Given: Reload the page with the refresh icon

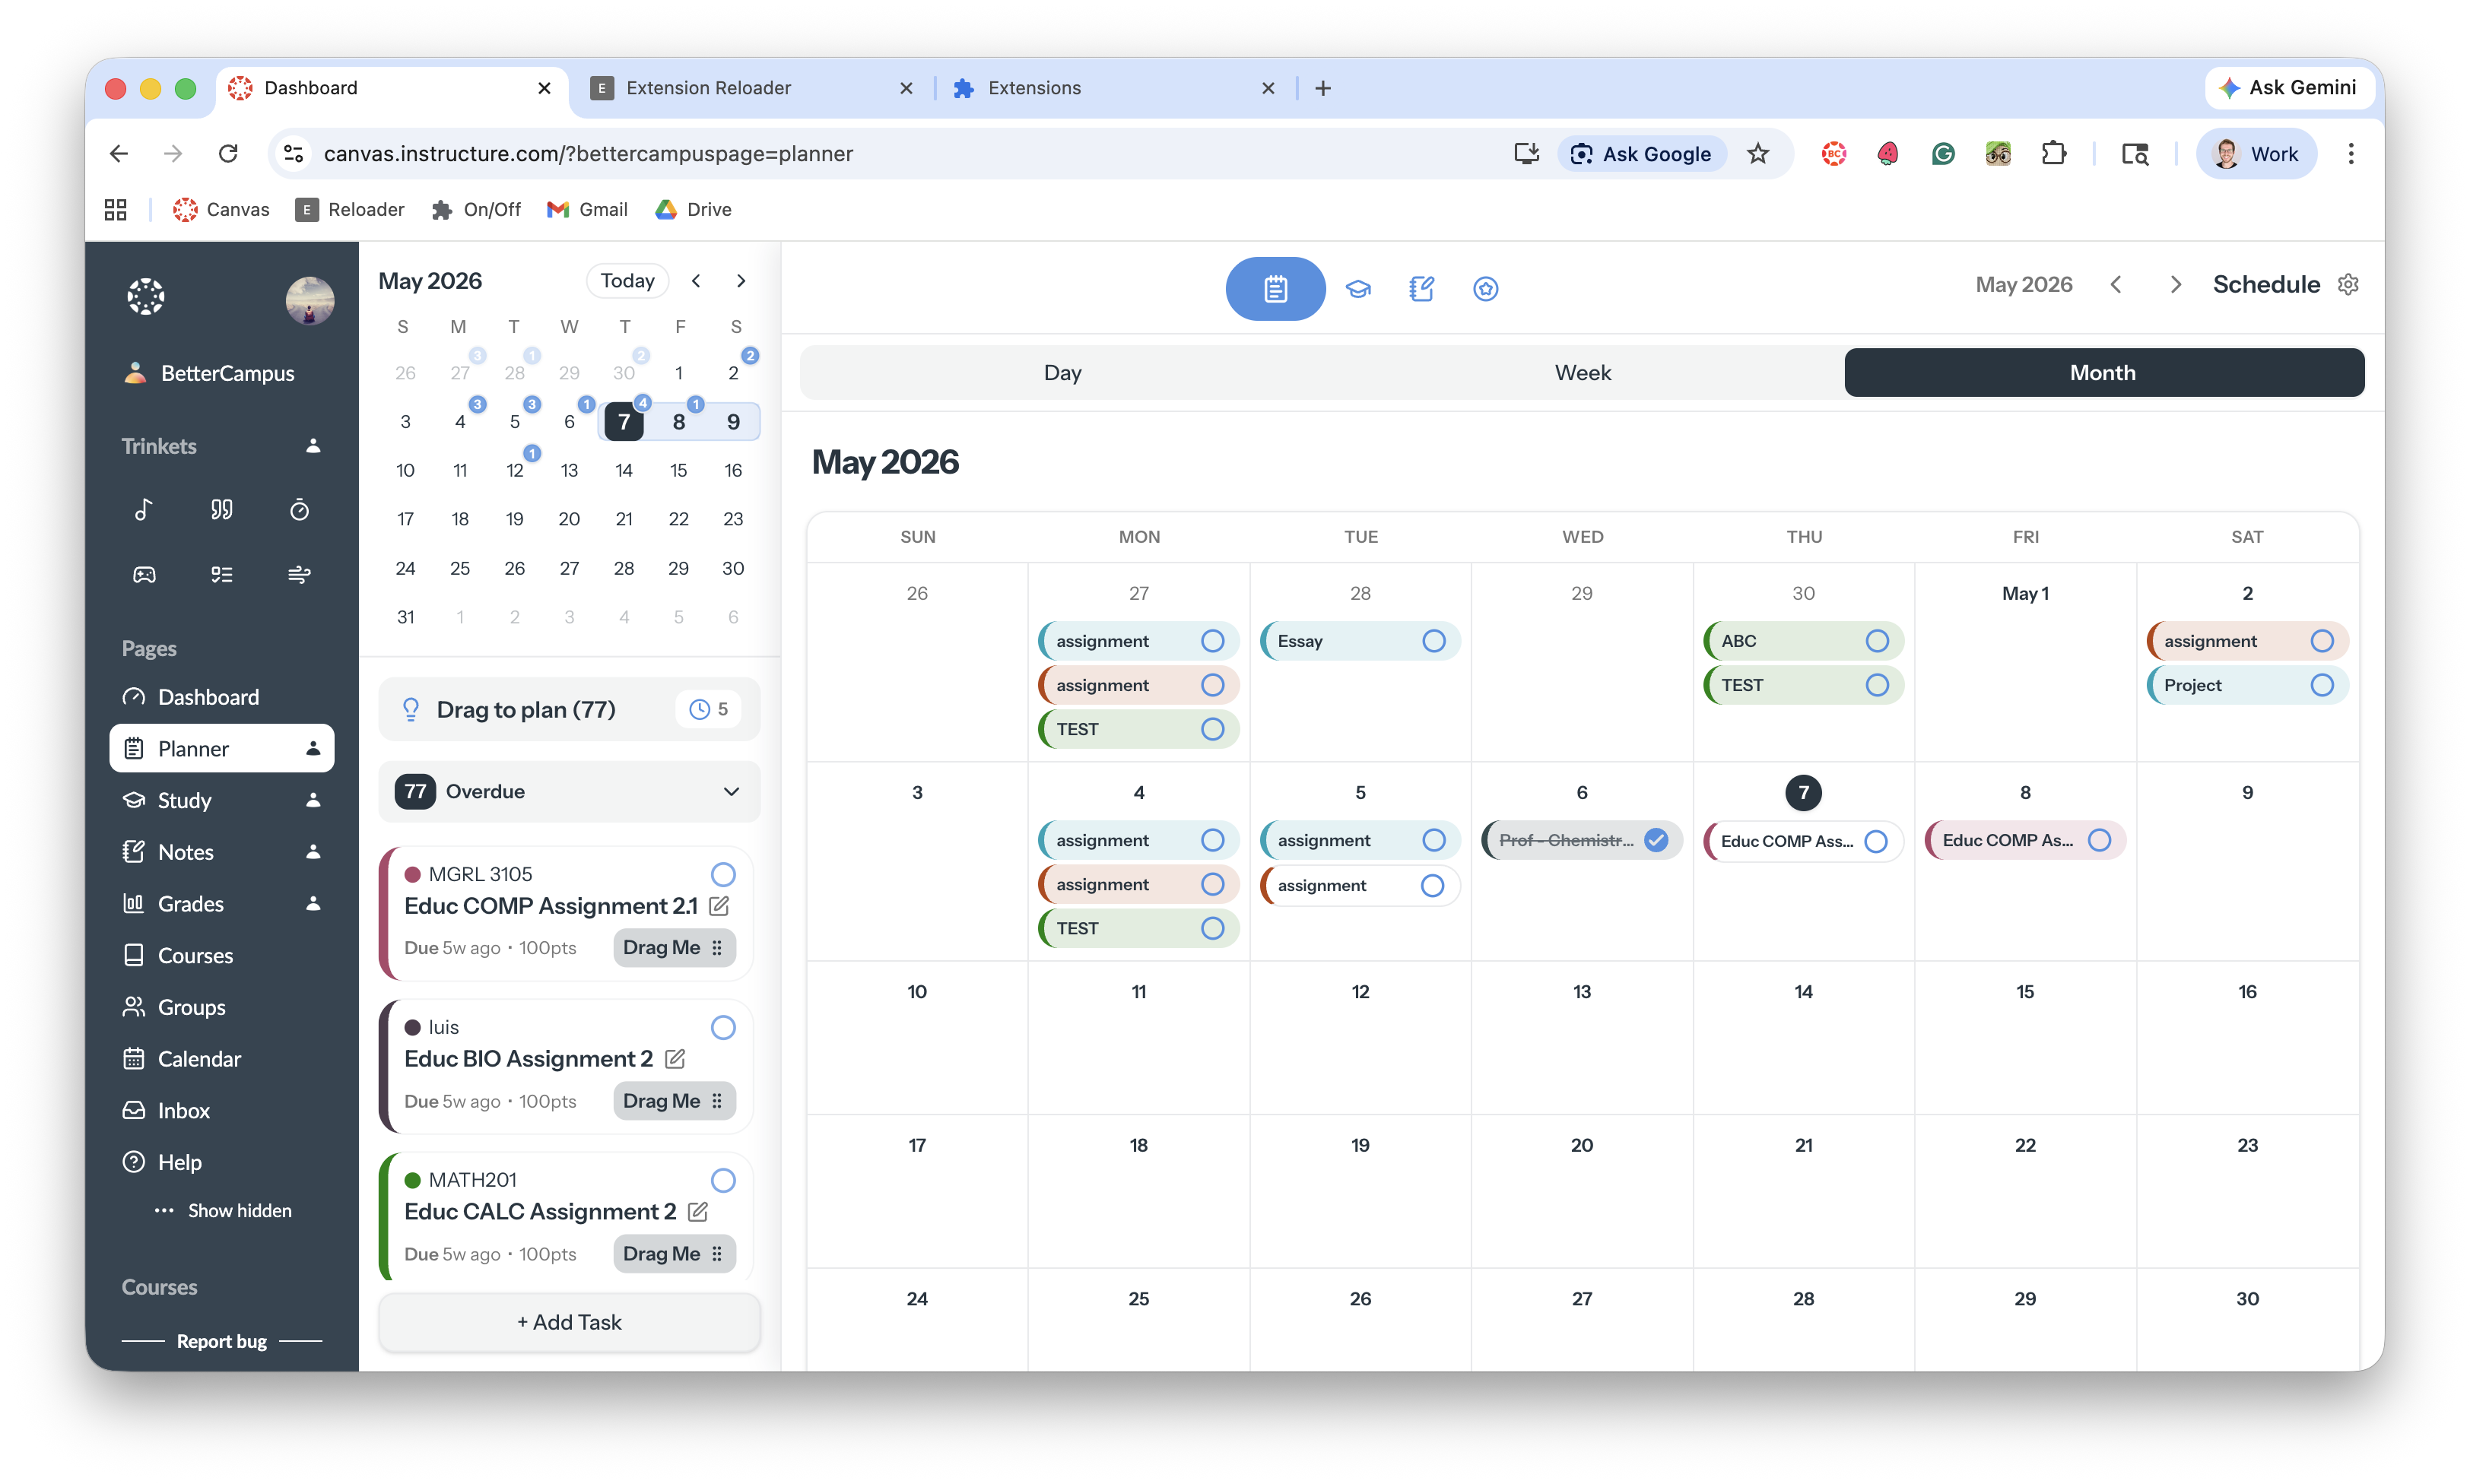Looking at the screenshot, I should click(228, 154).
